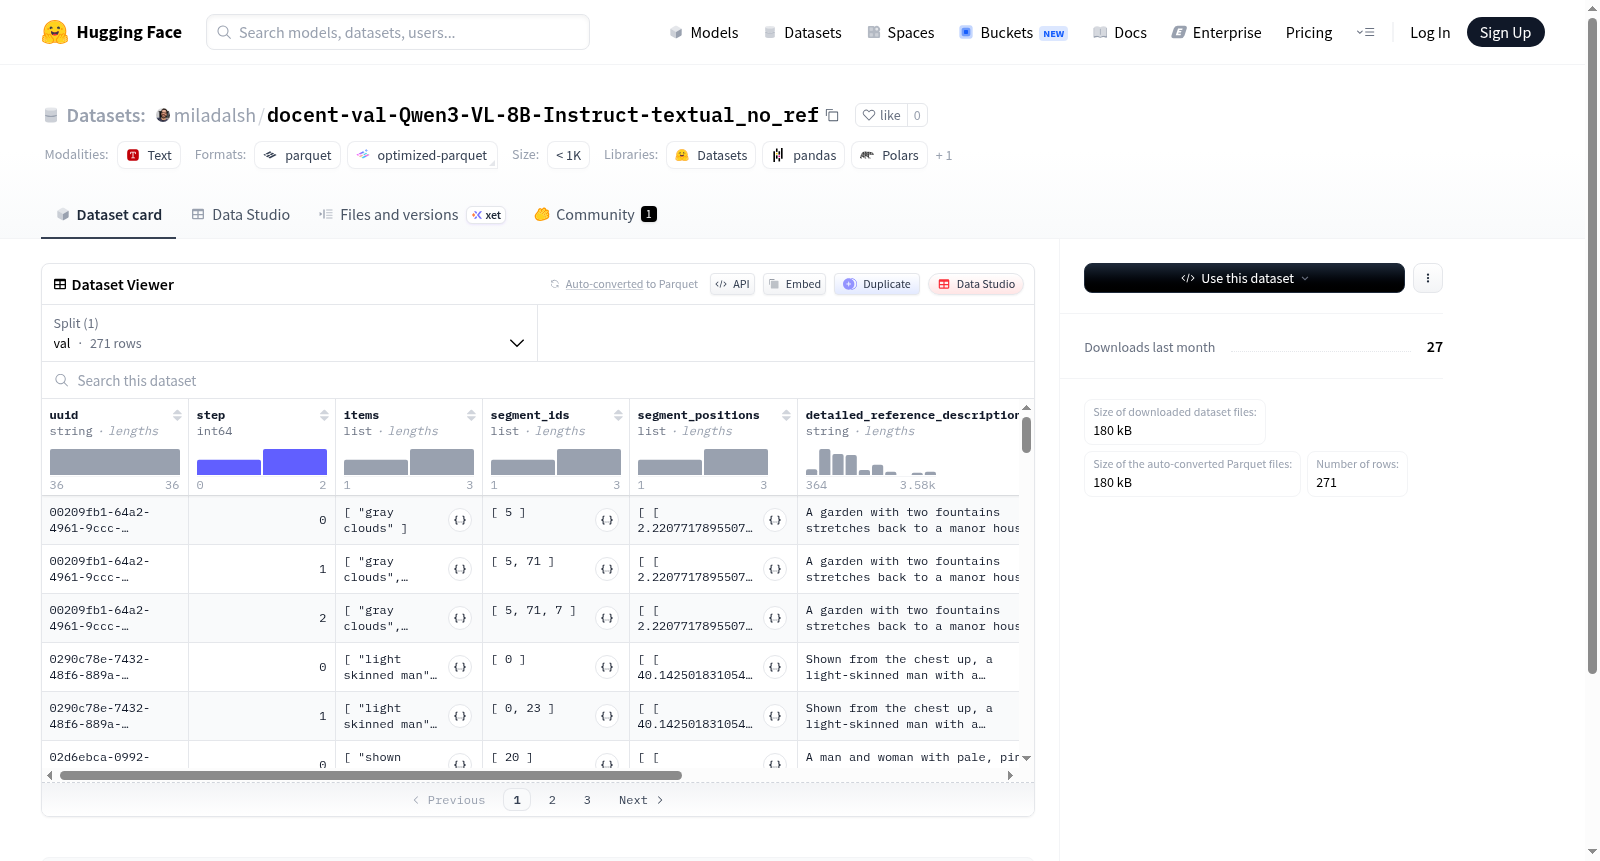The height and width of the screenshot is (861, 1600).
Task: Focus the Search this dataset field
Action: pos(538,380)
